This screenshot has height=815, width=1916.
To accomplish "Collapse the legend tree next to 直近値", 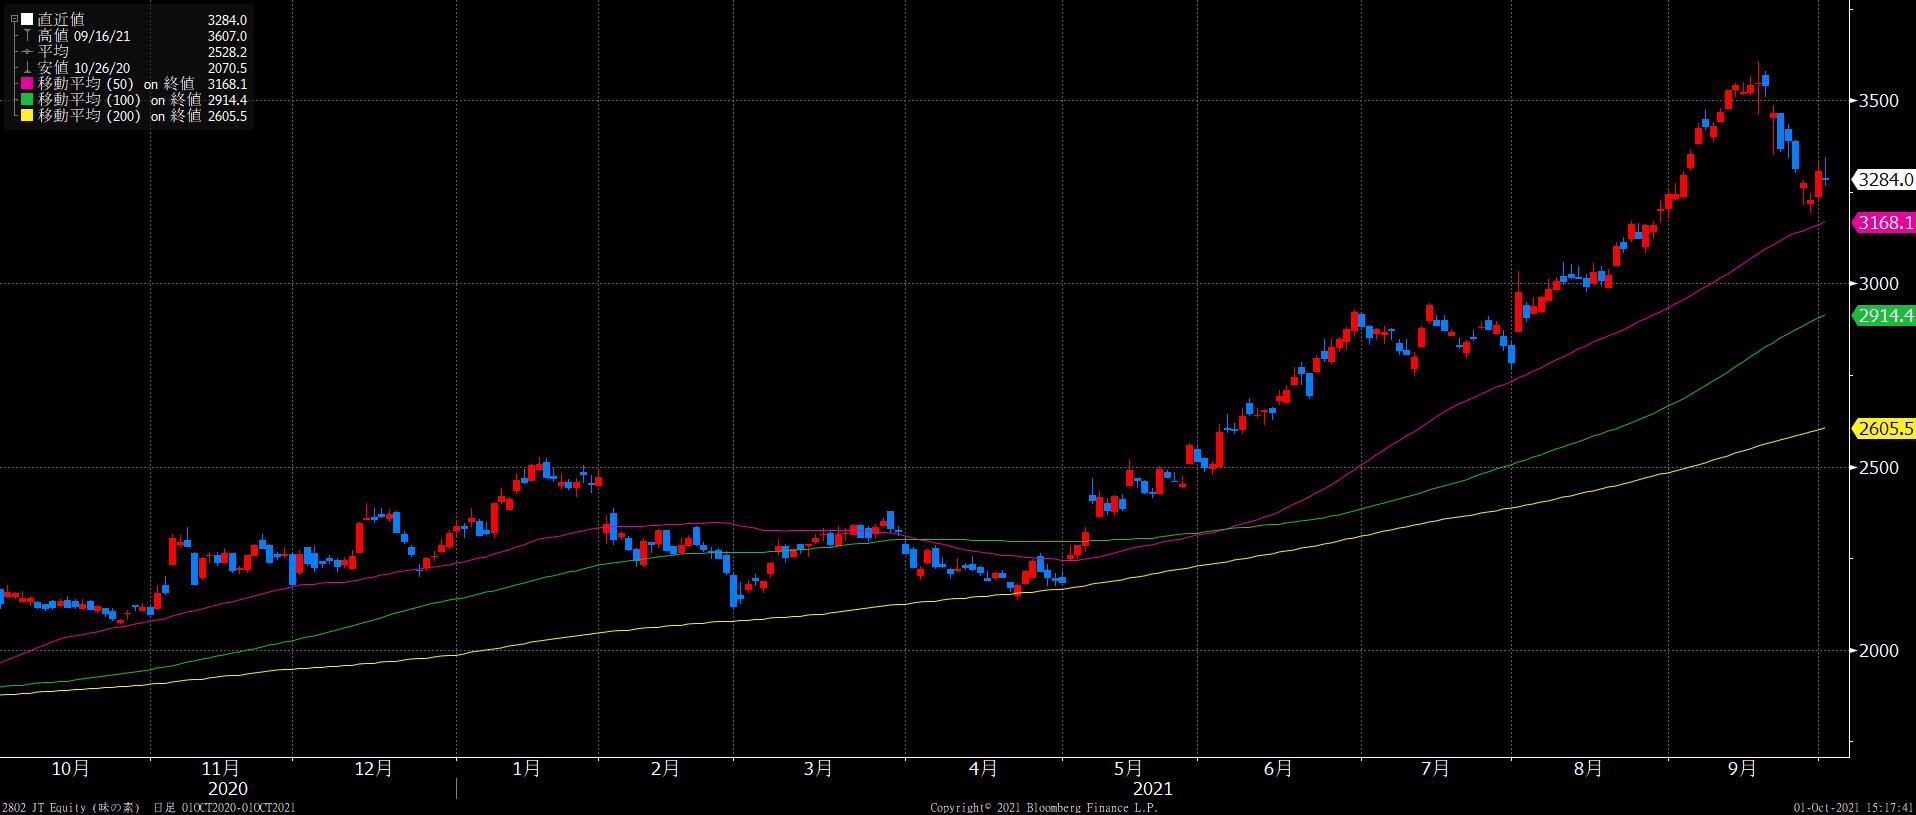I will 14,19.
